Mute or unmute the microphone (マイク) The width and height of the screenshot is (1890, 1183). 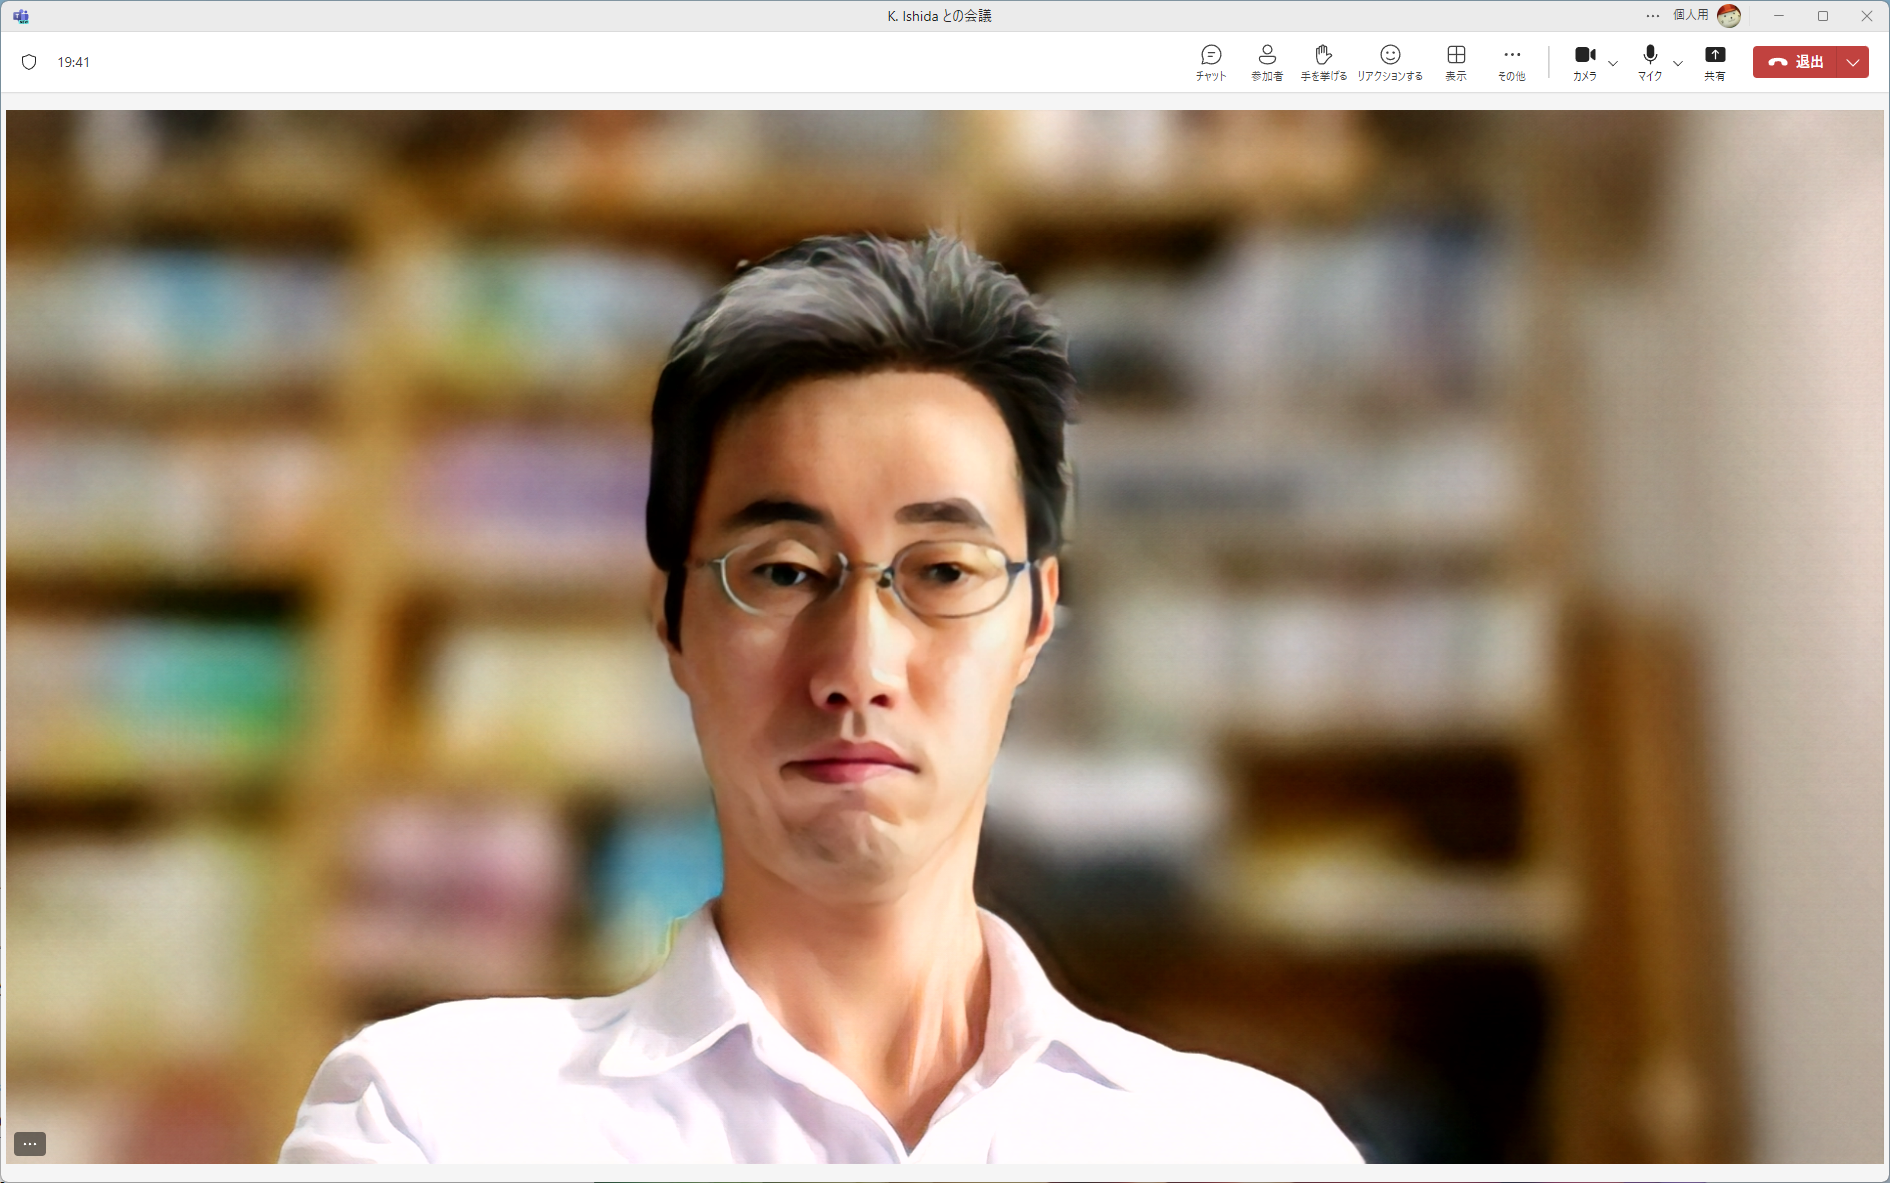1650,62
